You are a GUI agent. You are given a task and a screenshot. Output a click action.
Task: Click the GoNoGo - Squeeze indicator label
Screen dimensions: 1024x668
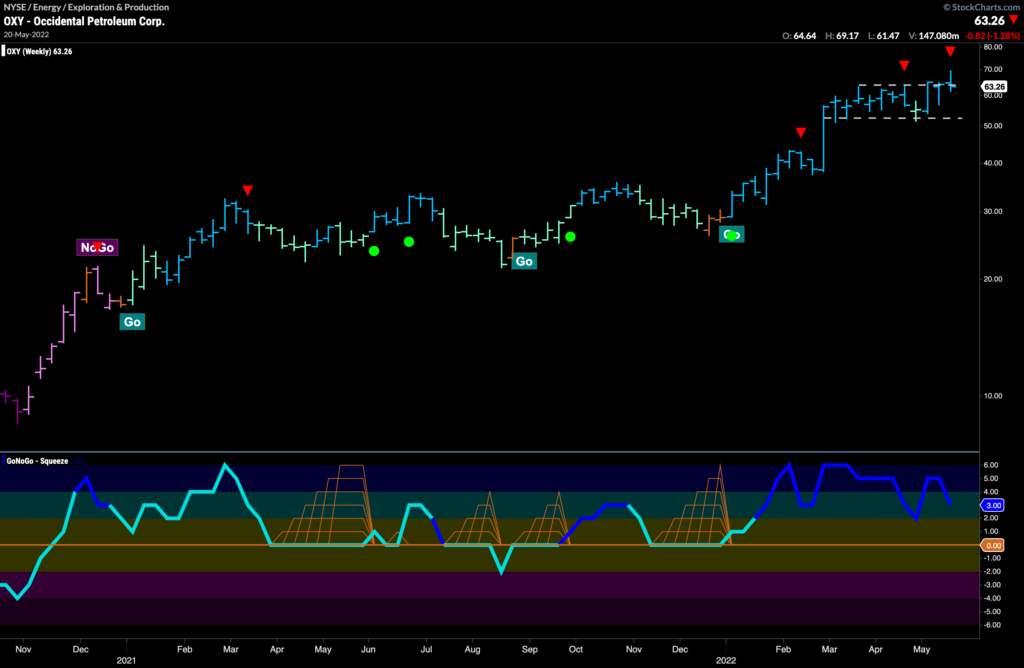tap(37, 461)
